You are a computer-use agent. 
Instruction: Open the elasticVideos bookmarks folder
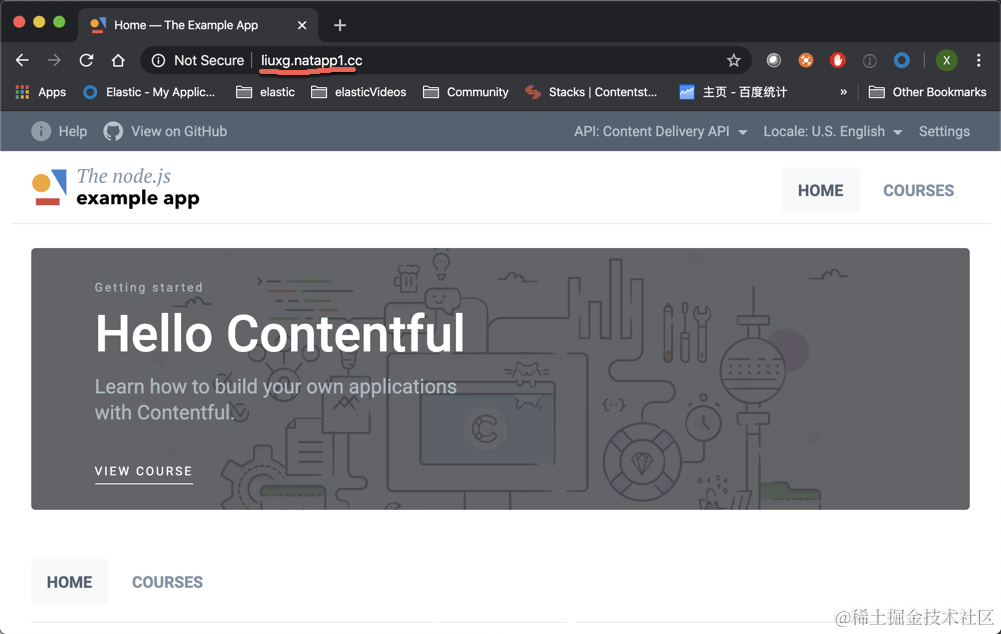pos(359,92)
